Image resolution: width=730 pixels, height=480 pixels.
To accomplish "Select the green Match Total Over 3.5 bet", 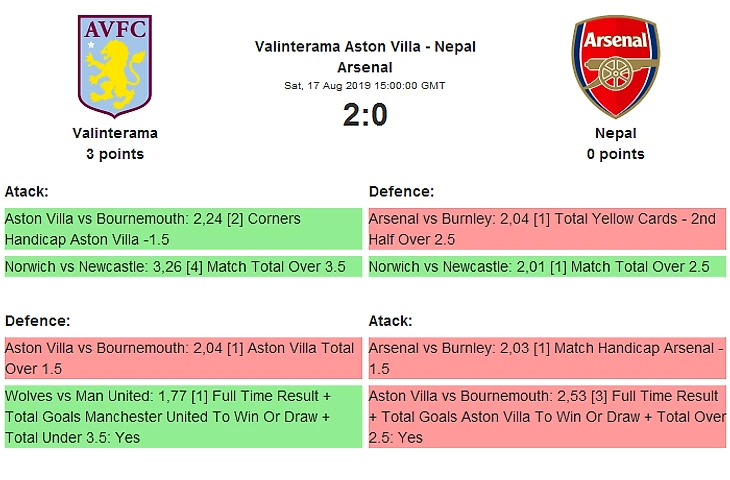I will point(182,267).
